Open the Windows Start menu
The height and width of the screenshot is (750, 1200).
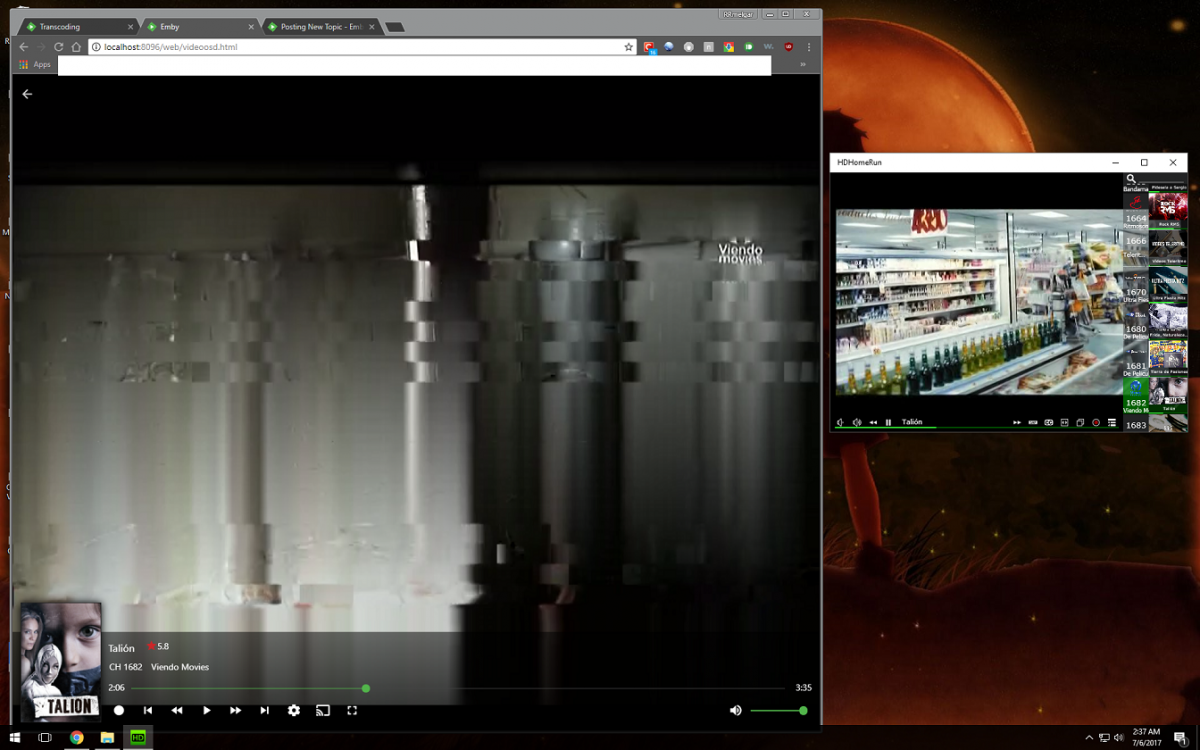pyautogui.click(x=14, y=738)
